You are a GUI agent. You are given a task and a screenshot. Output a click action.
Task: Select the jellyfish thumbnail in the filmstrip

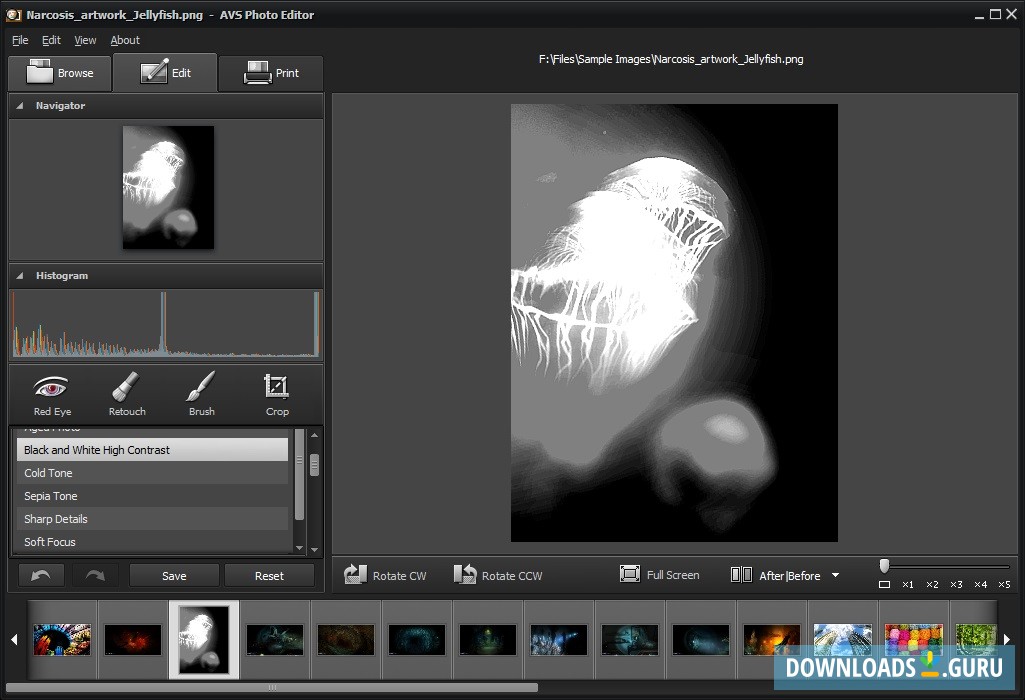pyautogui.click(x=203, y=637)
